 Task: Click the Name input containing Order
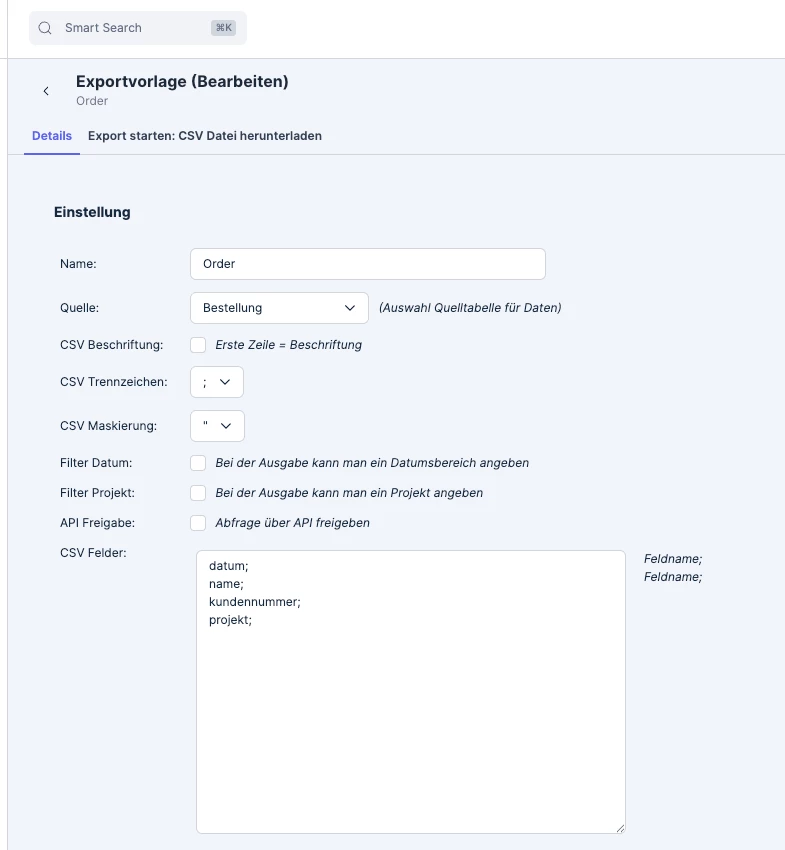(x=368, y=264)
